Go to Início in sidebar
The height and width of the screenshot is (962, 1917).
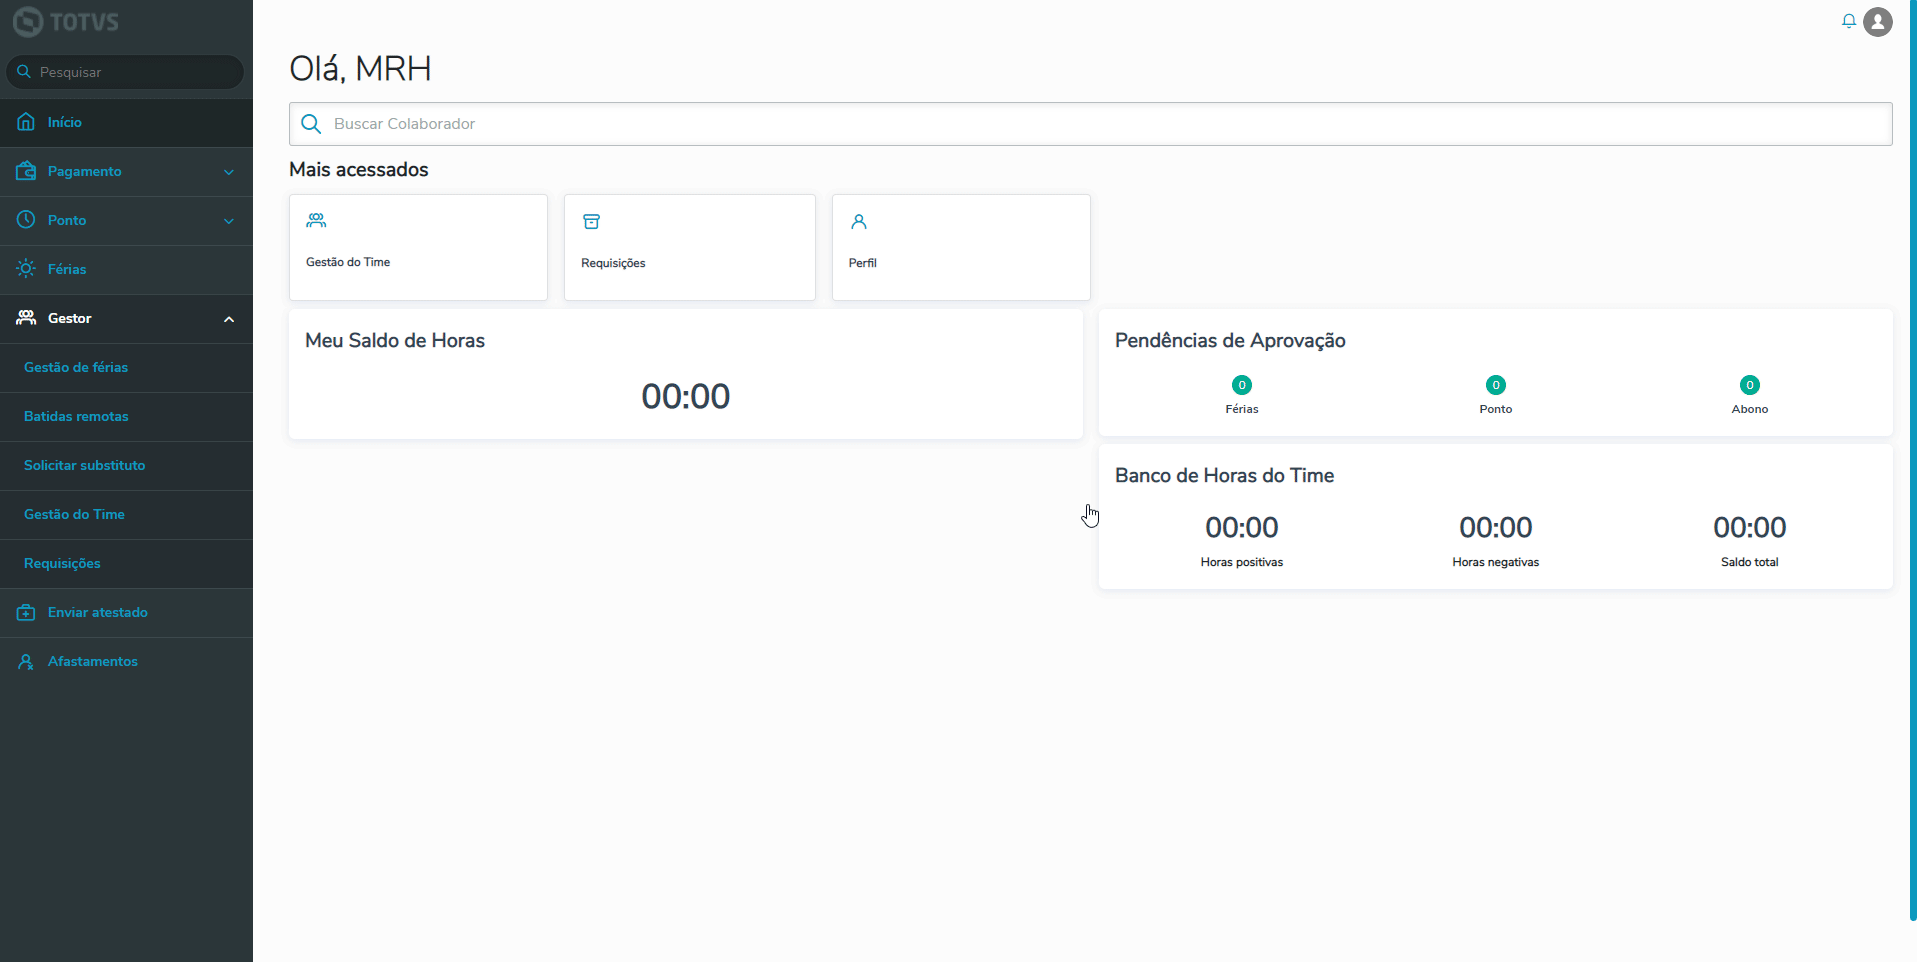[x=126, y=122]
